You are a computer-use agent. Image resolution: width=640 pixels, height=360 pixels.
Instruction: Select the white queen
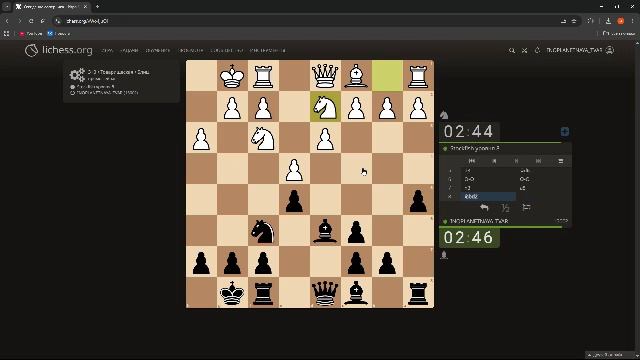coord(325,76)
